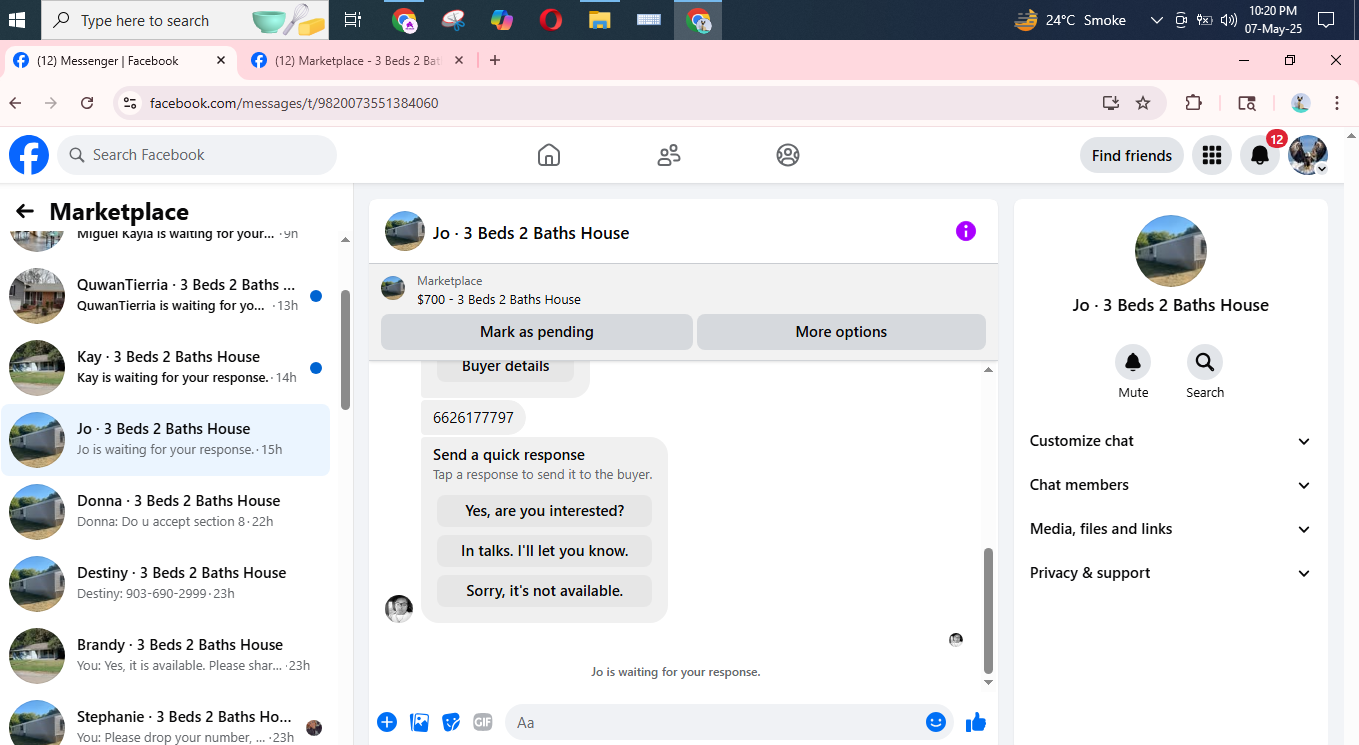Viewport: 1359px width, 745px height.
Task: Reload the page in browser toolbar
Action: [87, 103]
